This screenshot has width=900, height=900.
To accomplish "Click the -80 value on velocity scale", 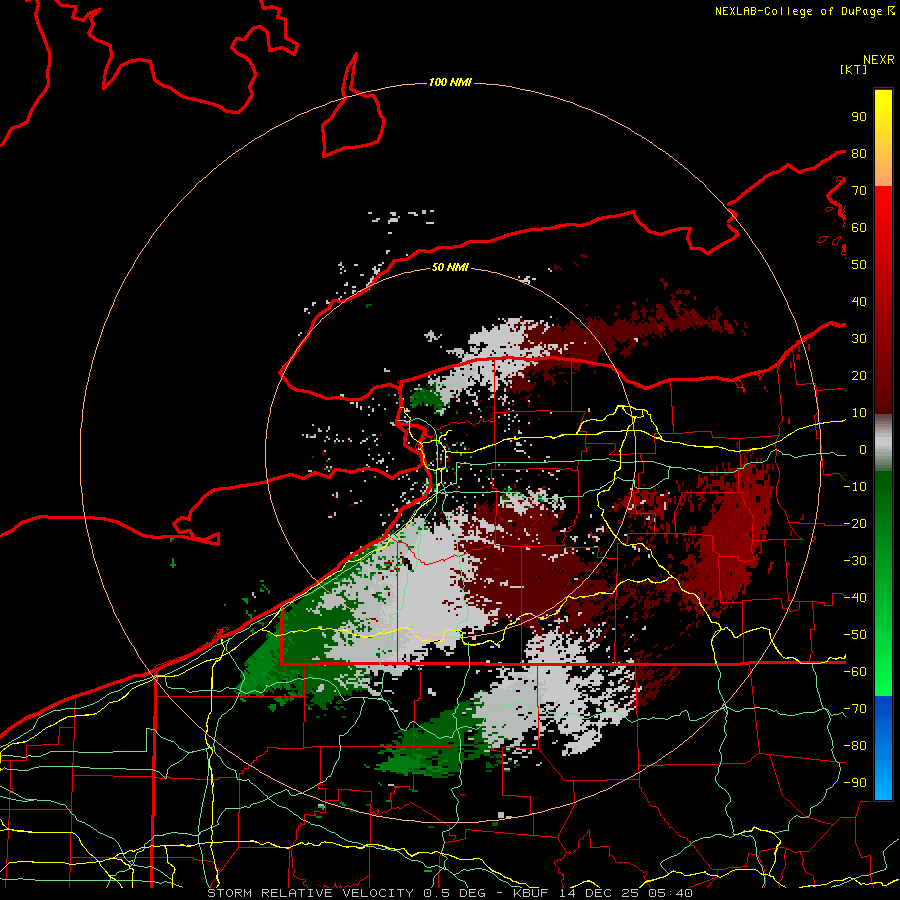I will point(855,746).
